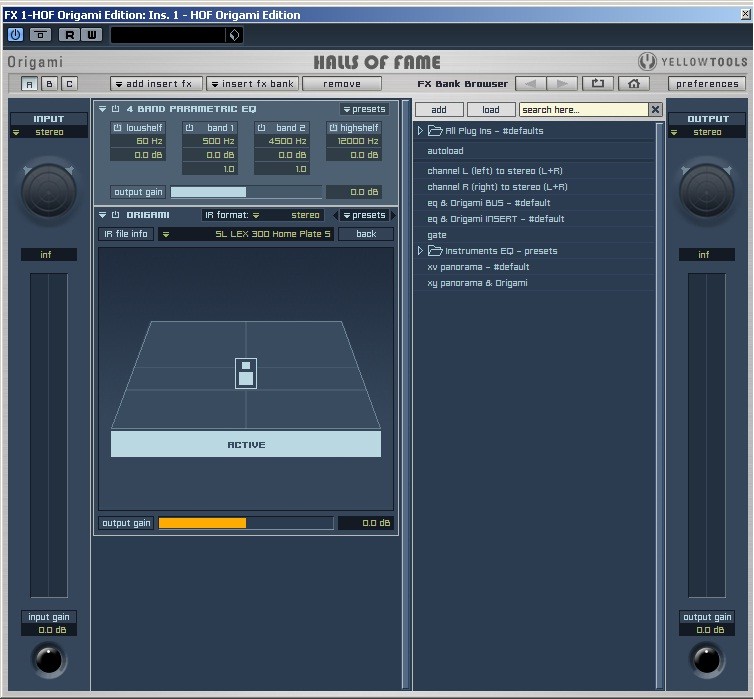Click the host toolbar button next to bypass
Image resolution: width=754 pixels, height=699 pixels.
click(x=40, y=35)
